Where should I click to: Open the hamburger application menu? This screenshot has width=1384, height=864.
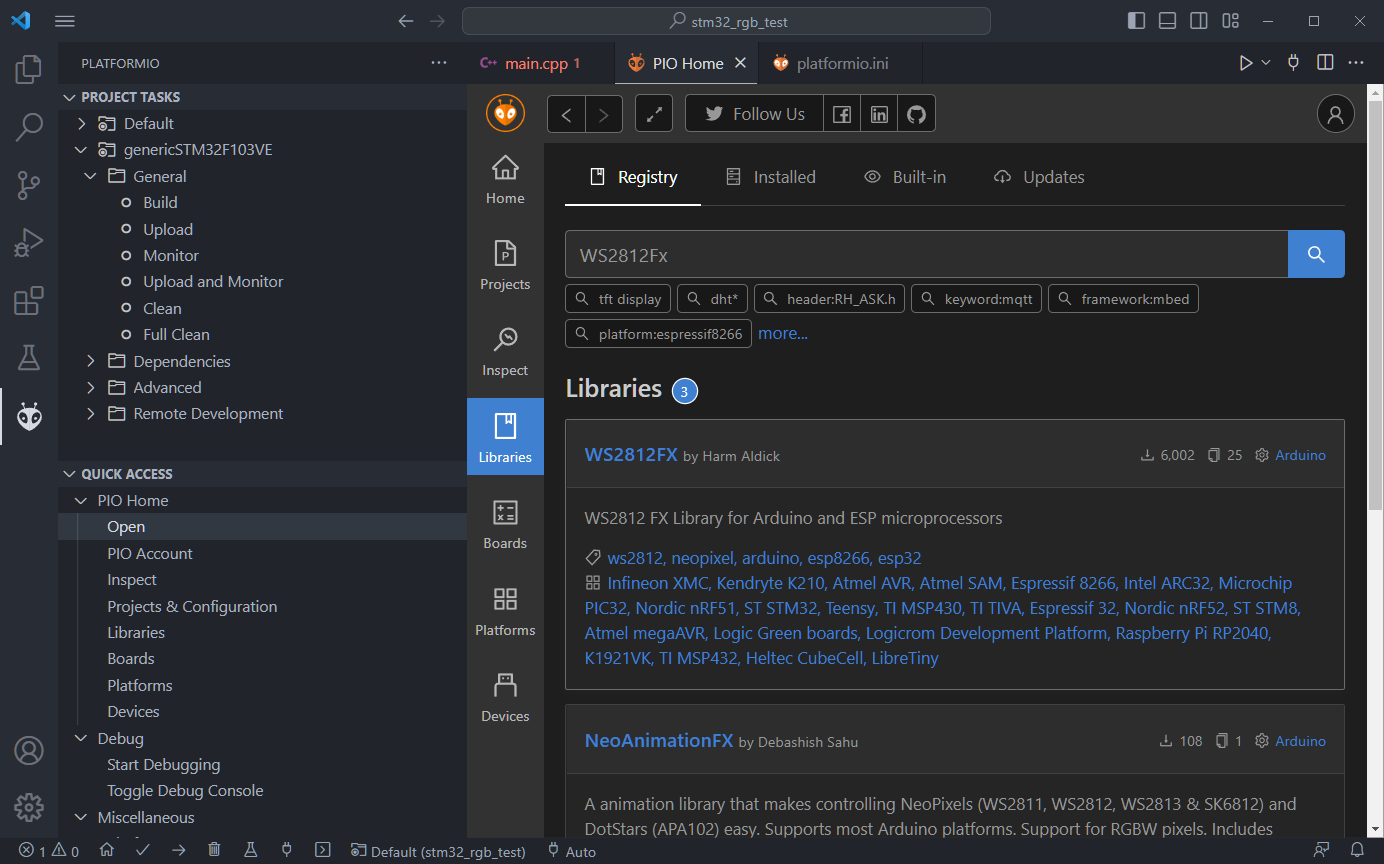click(x=65, y=21)
